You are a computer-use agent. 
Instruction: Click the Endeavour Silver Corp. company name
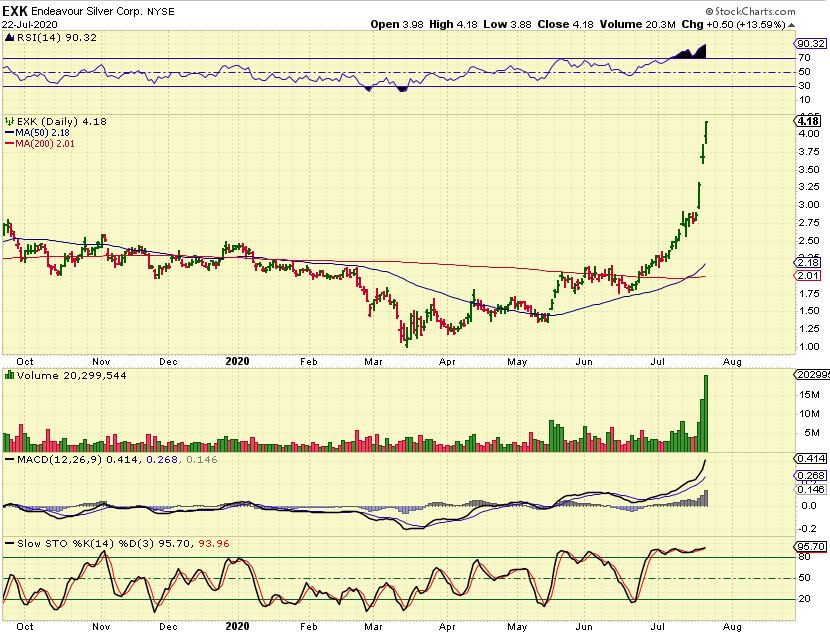pos(86,11)
